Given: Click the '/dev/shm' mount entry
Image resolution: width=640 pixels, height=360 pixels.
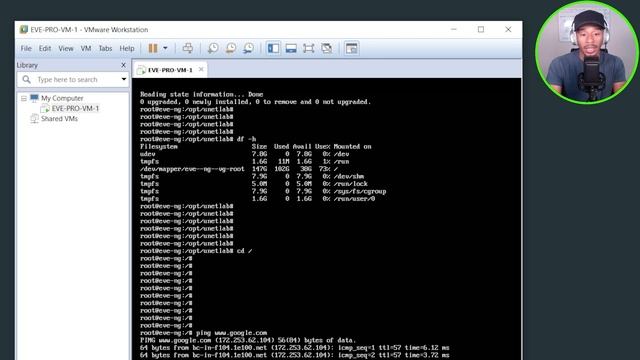Looking at the screenshot, I should [349, 177].
